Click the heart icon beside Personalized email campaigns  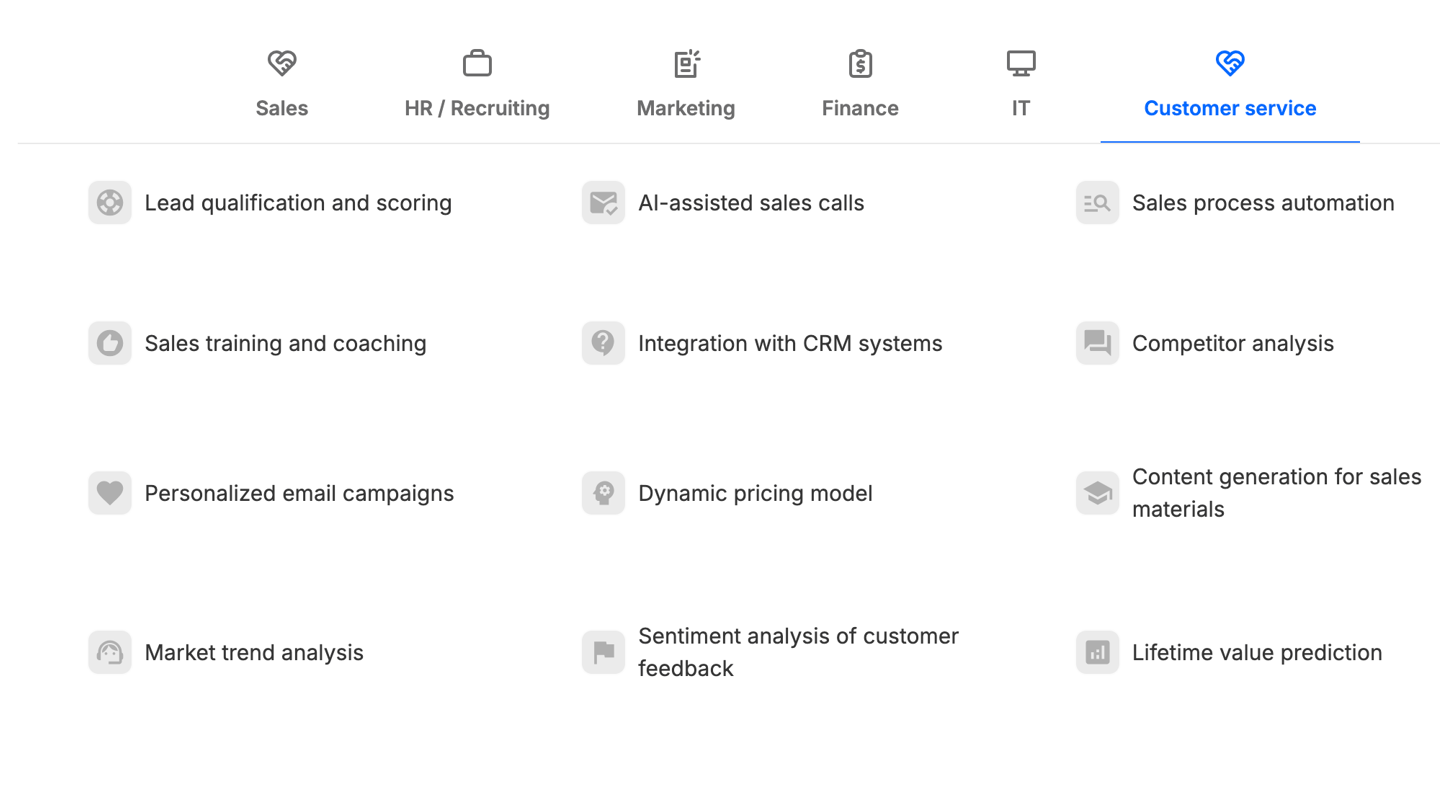click(x=110, y=493)
